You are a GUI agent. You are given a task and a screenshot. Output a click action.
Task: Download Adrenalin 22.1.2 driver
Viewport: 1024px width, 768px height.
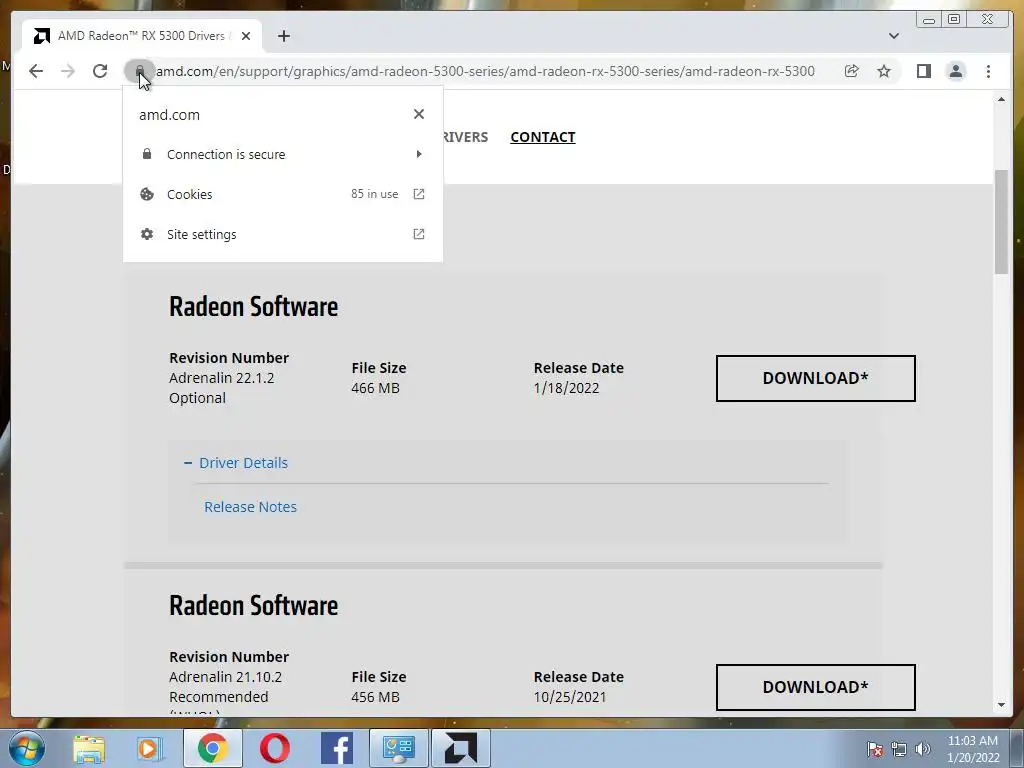pyautogui.click(x=816, y=378)
